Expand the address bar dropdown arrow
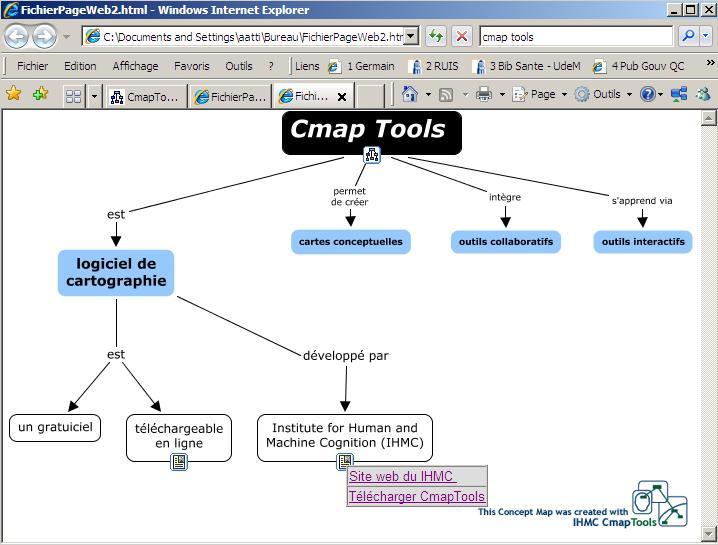This screenshot has width=718, height=545. [x=410, y=37]
